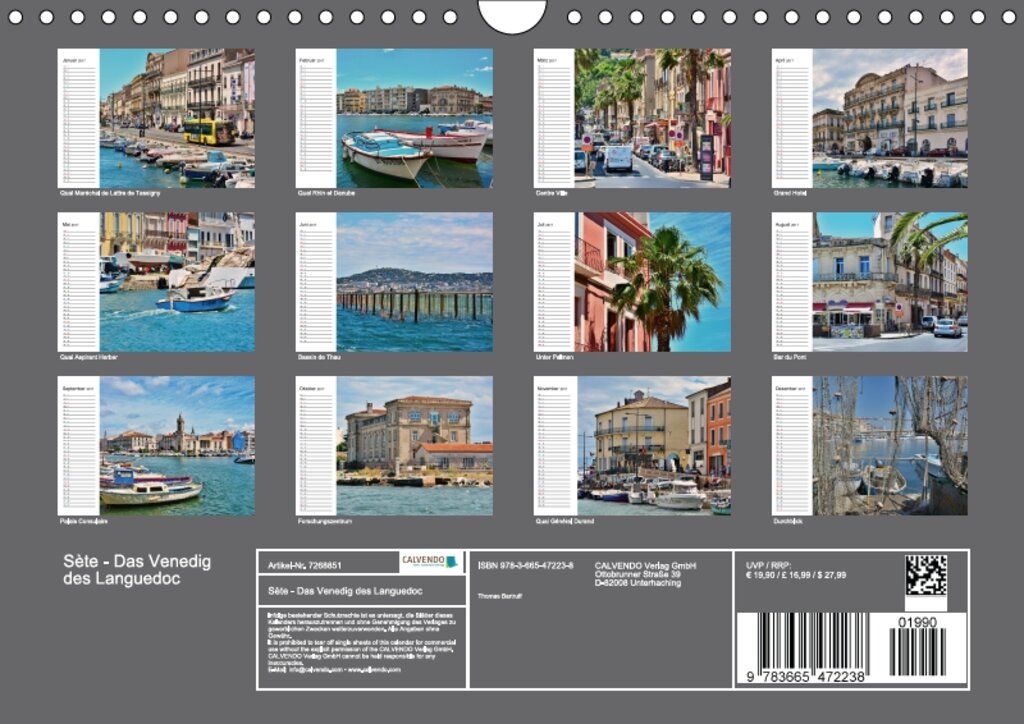Screen dimensions: 1024x724
Task: Click the Artikel-Nr. 7268851 label
Action: coord(305,565)
